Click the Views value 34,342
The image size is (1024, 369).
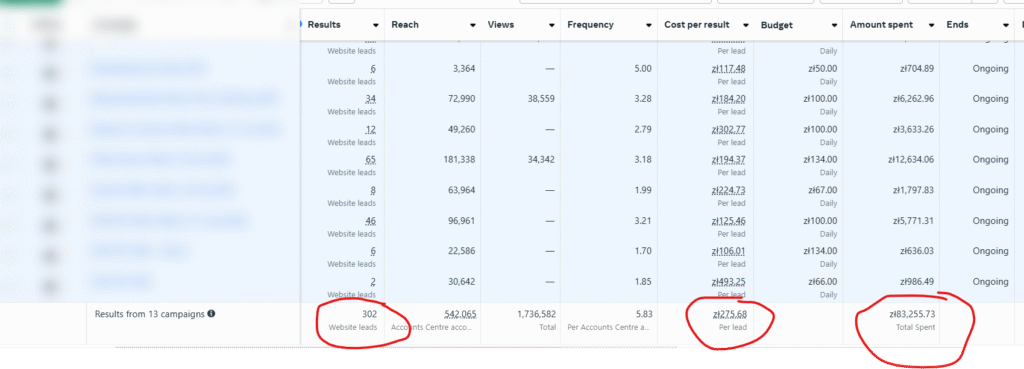[541, 159]
